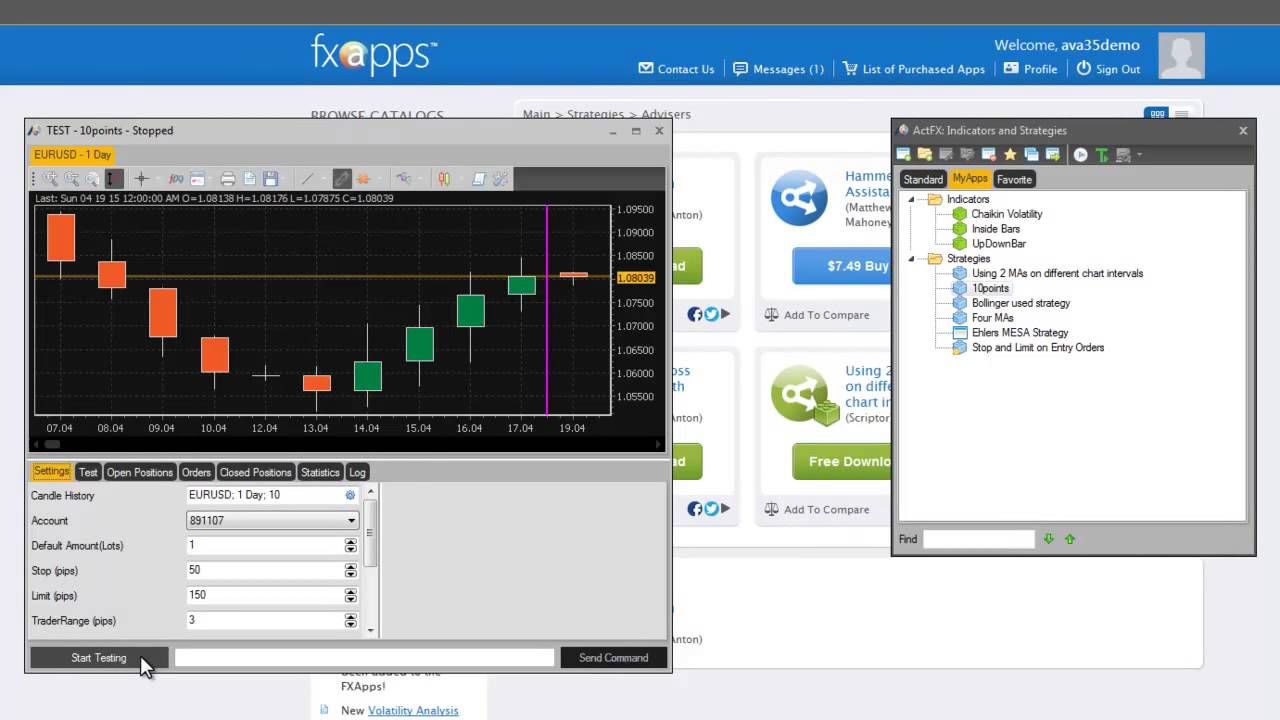
Task: Open the Open Positions tab
Action: point(140,472)
